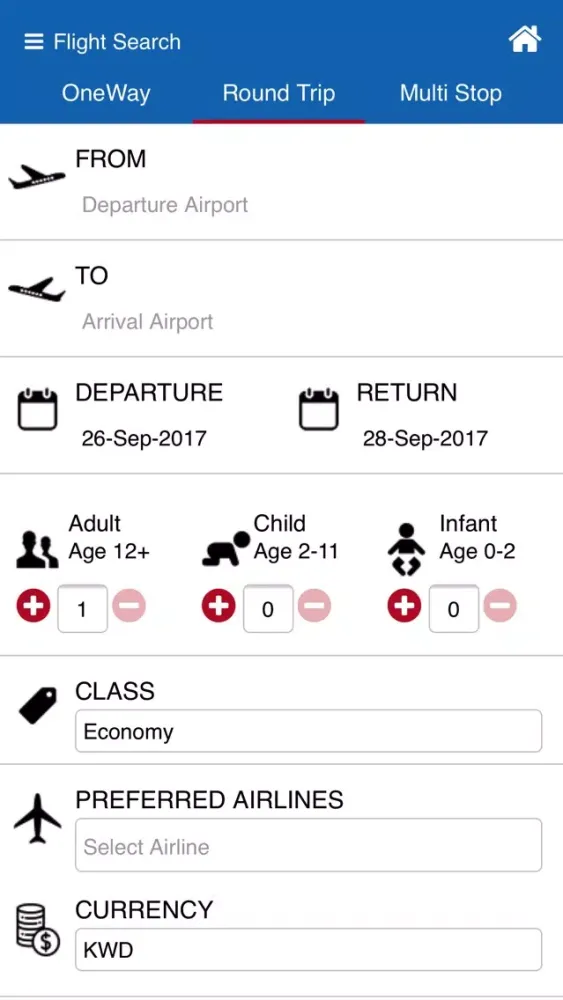This screenshot has width=563, height=1000.
Task: Decrease adult count with minus icon
Action: (129, 606)
